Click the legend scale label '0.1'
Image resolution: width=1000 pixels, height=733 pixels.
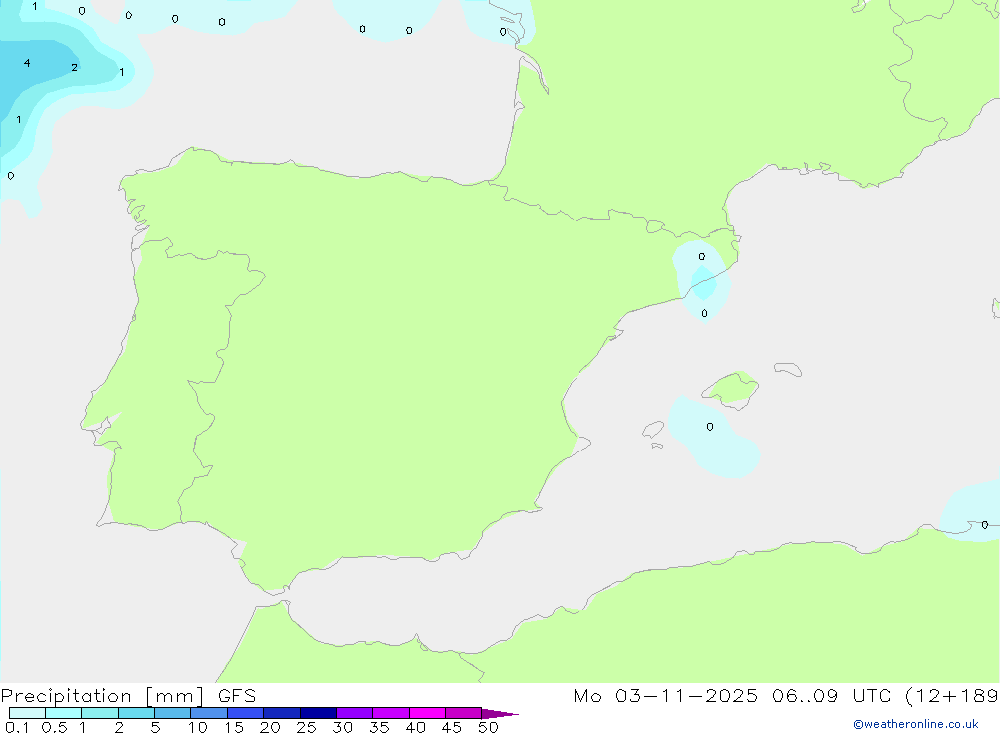coord(17,727)
